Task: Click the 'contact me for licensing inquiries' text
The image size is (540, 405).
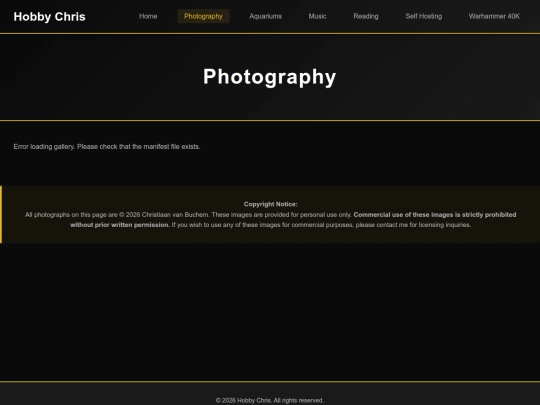Action: point(423,225)
